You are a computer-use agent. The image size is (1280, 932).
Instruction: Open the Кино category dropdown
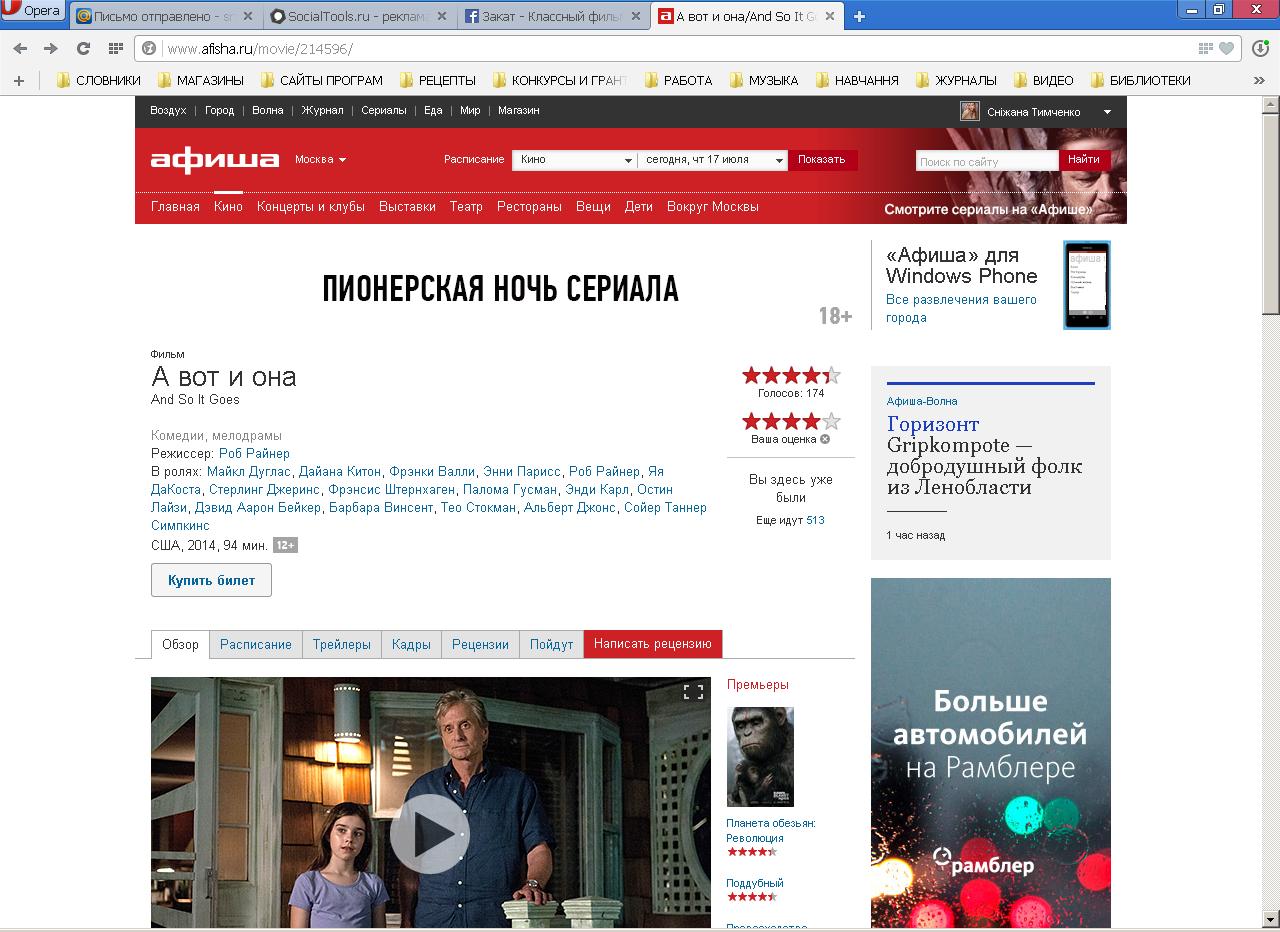click(x=574, y=160)
